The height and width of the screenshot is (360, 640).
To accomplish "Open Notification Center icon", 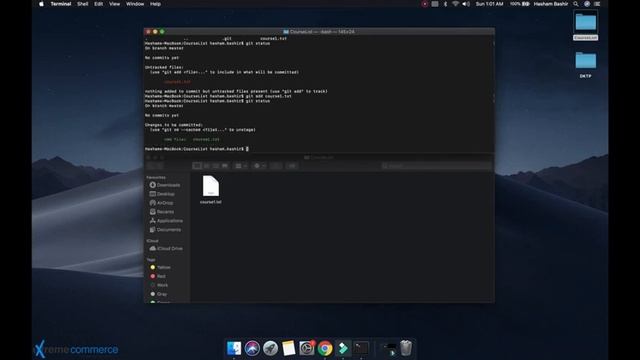I will [x=597, y=4].
